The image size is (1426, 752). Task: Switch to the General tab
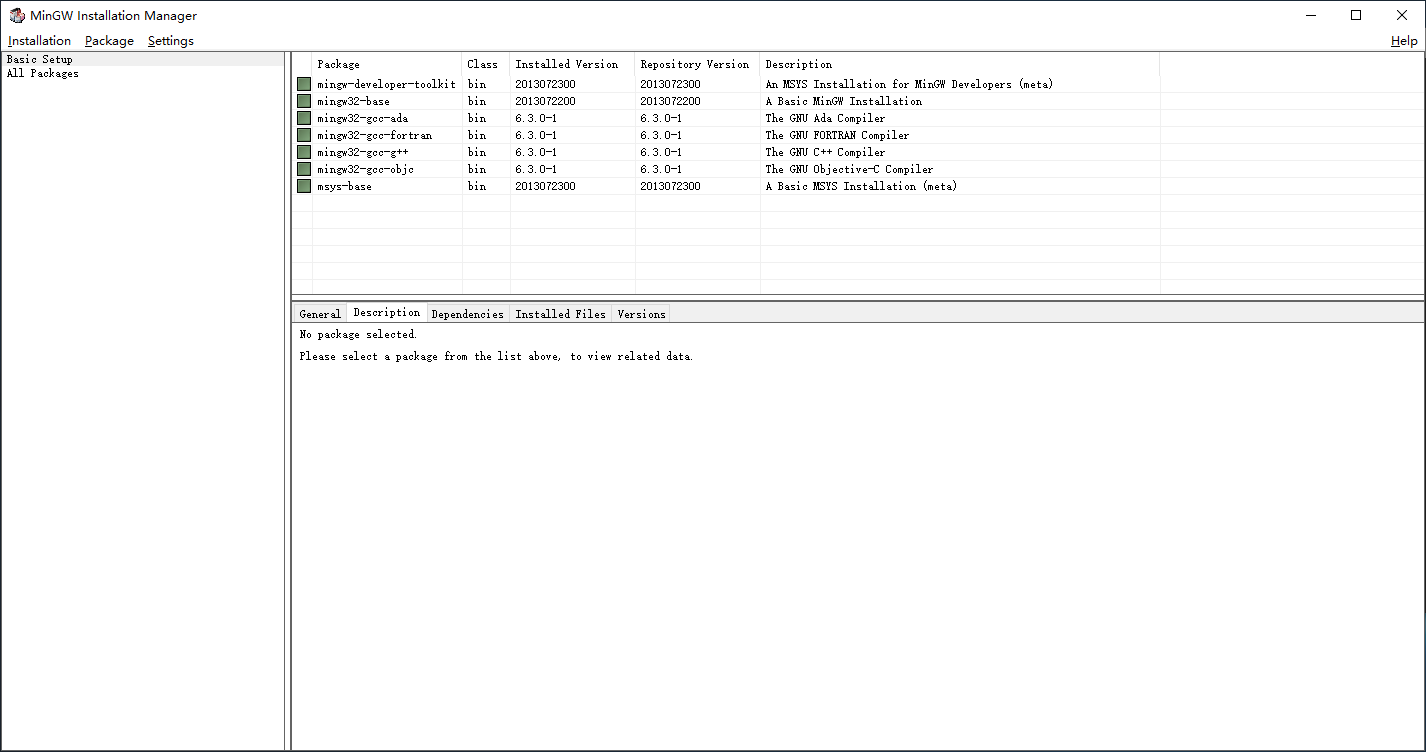[x=320, y=314]
